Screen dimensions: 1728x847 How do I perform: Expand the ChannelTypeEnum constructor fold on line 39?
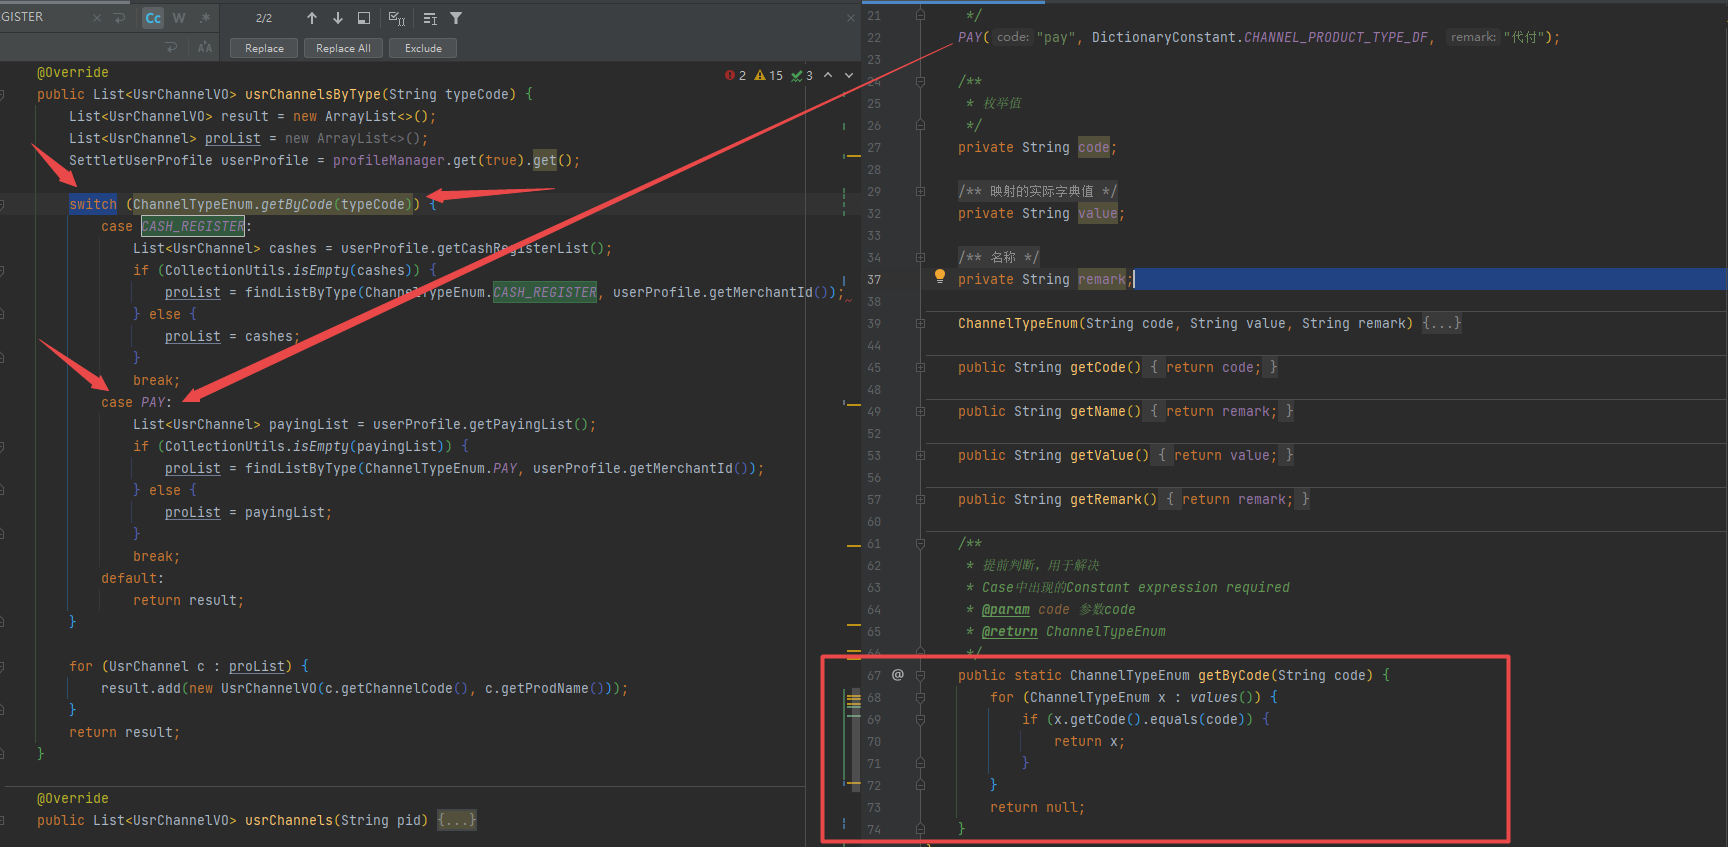(x=920, y=323)
